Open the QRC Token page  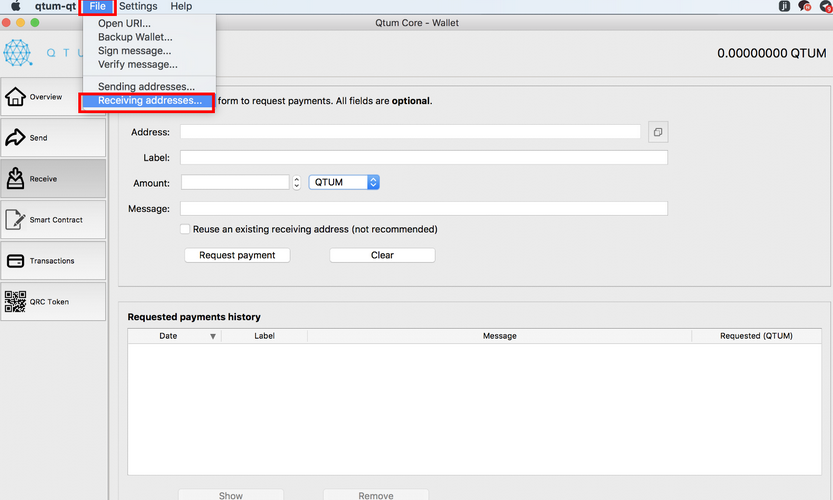coord(53,301)
